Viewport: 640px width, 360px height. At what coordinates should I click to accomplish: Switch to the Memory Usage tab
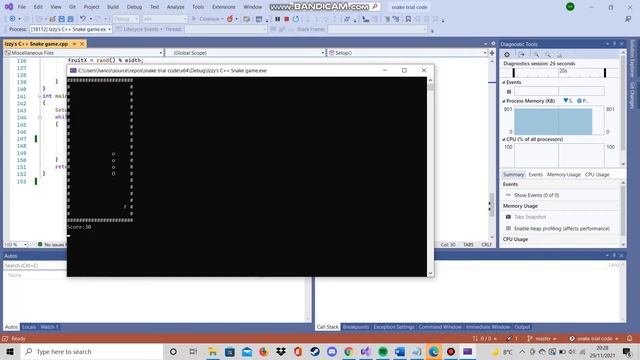click(x=563, y=174)
